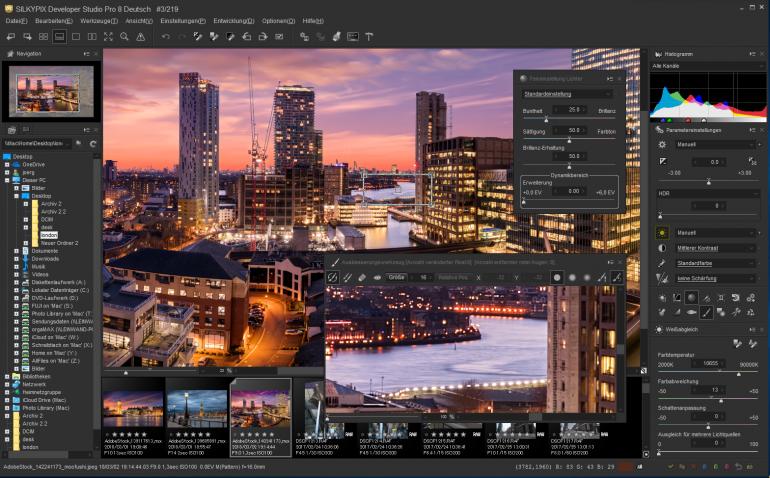Expand the Archiv 2 folder node
The image size is (770, 478).
pos(26,204)
